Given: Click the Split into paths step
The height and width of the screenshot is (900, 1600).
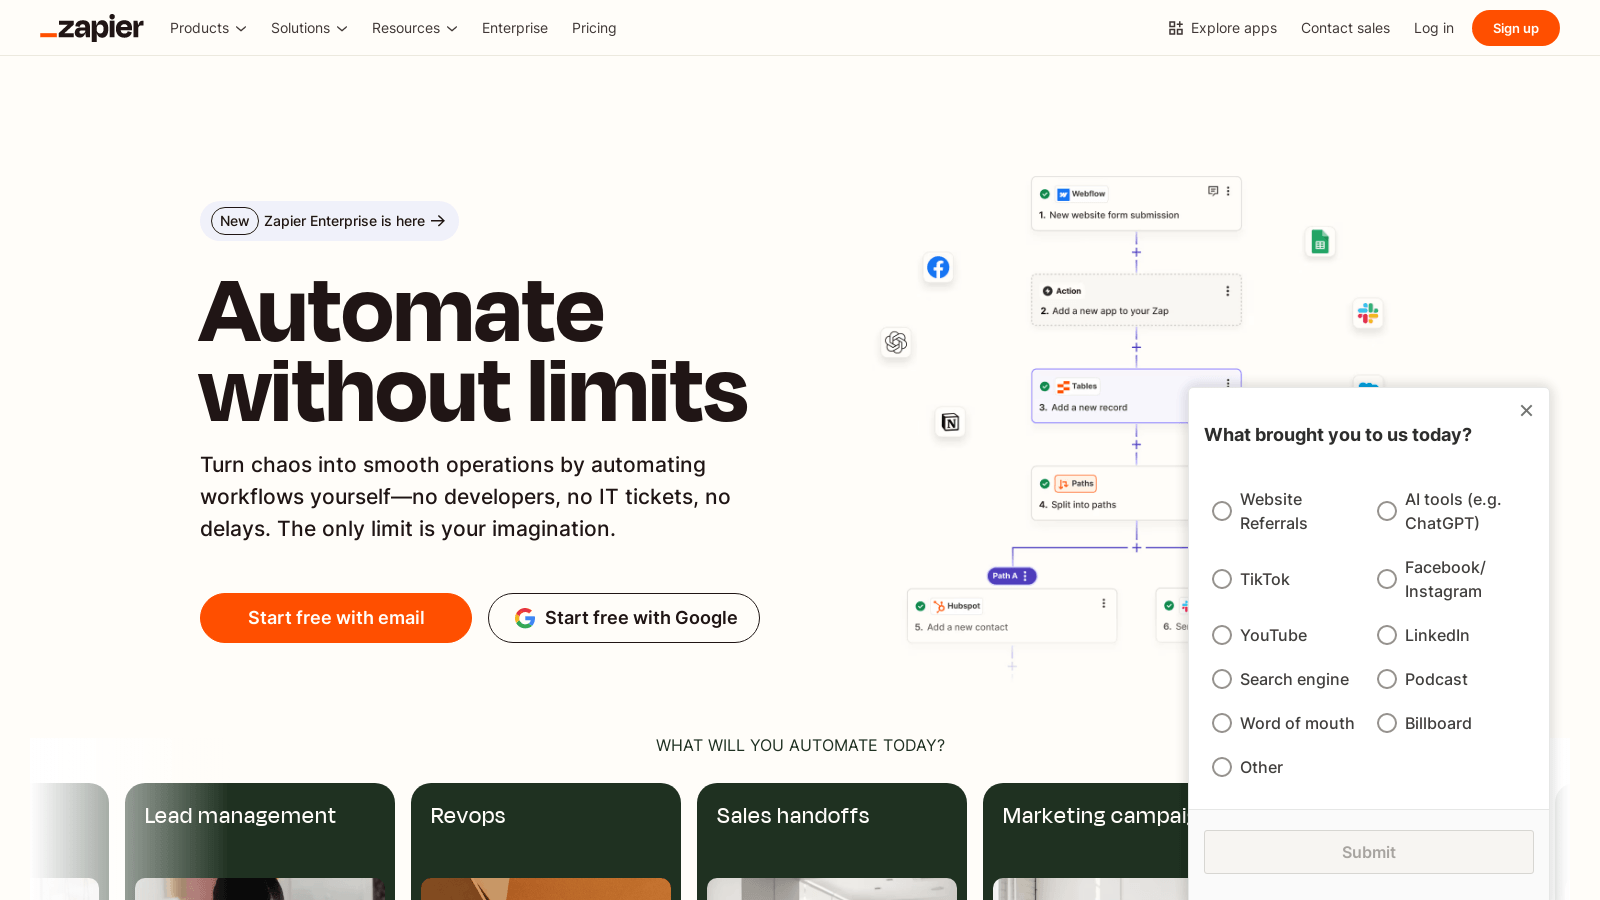Looking at the screenshot, I should 1110,493.
